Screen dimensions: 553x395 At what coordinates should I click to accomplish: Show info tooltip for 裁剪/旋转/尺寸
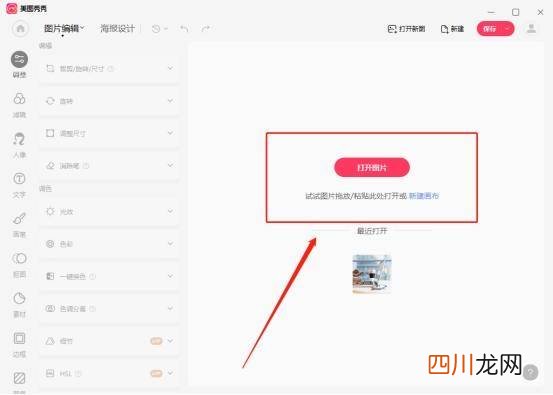tap(110, 68)
